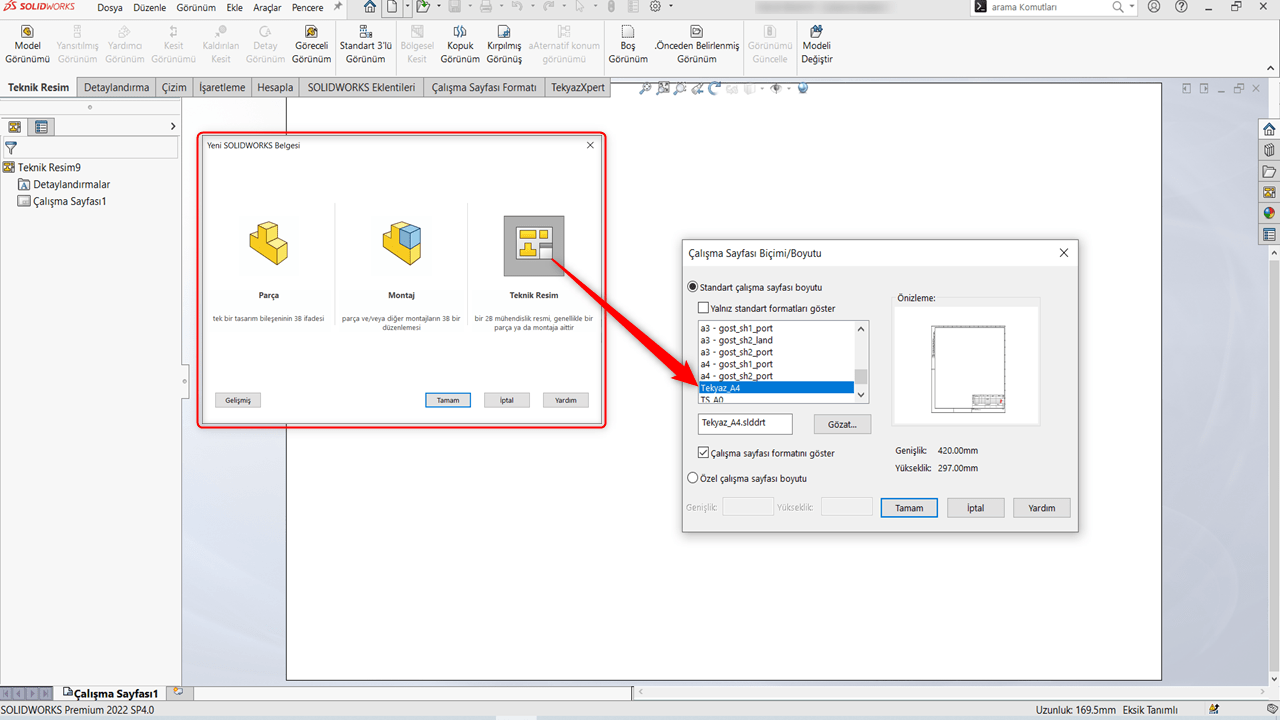Switch to the TekyazXpert tab
Image resolution: width=1280 pixels, height=720 pixels.
point(578,87)
